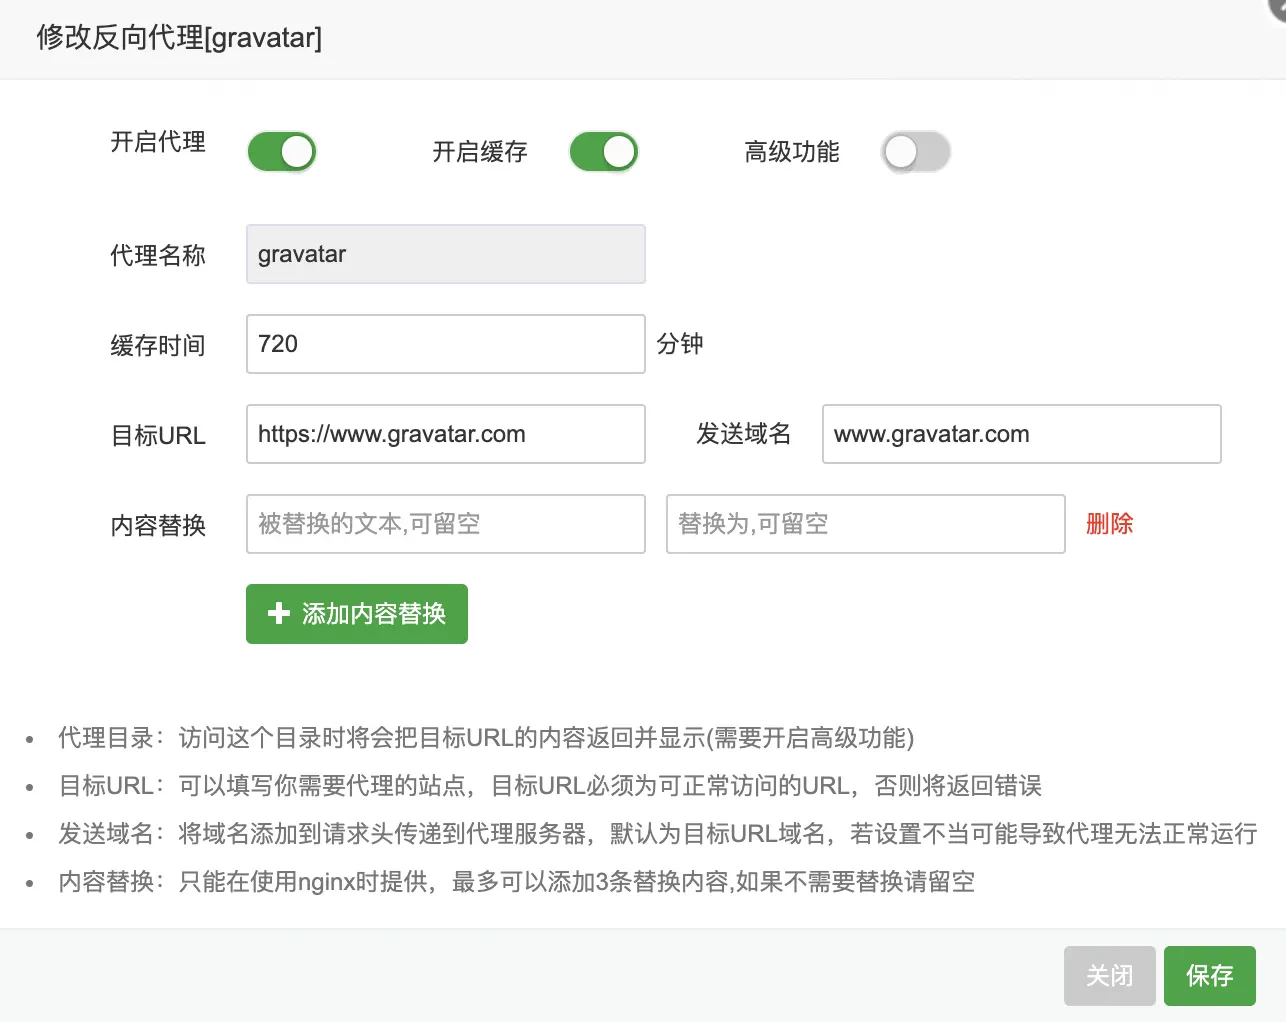Toggle the 开启代理 switch off

(x=281, y=151)
